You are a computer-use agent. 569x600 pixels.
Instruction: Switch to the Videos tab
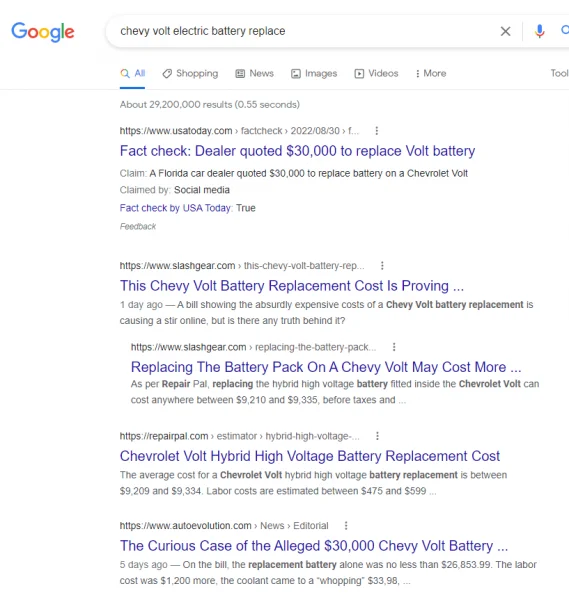pos(377,73)
